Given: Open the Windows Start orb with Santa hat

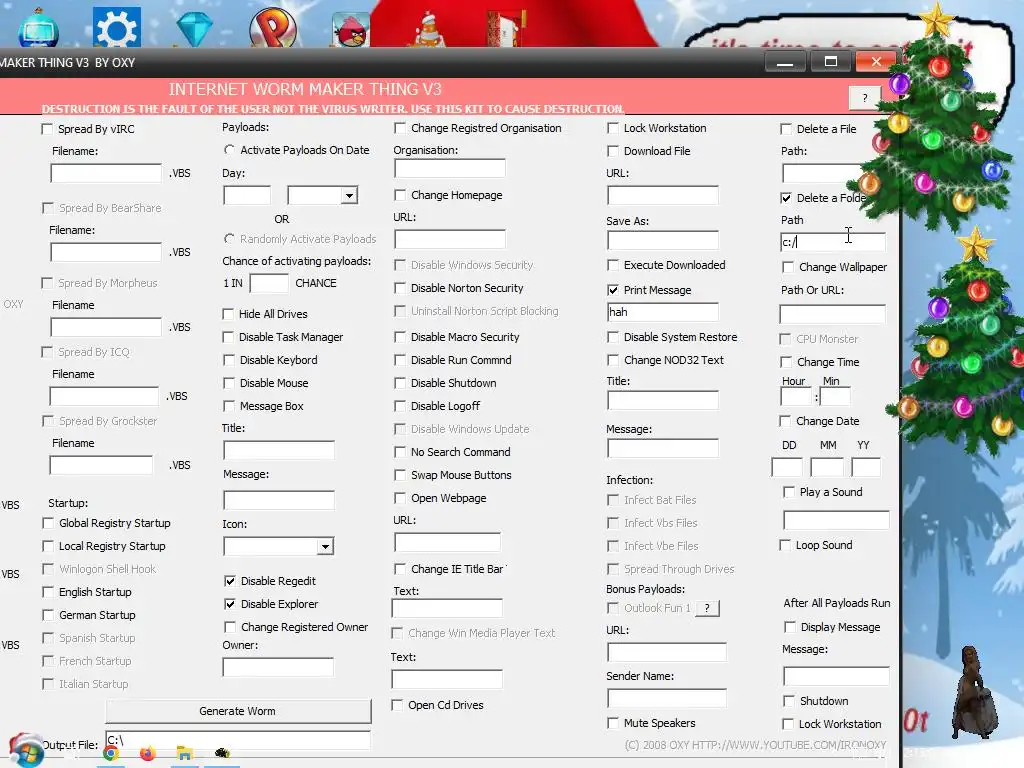Looking at the screenshot, I should pos(26,750).
